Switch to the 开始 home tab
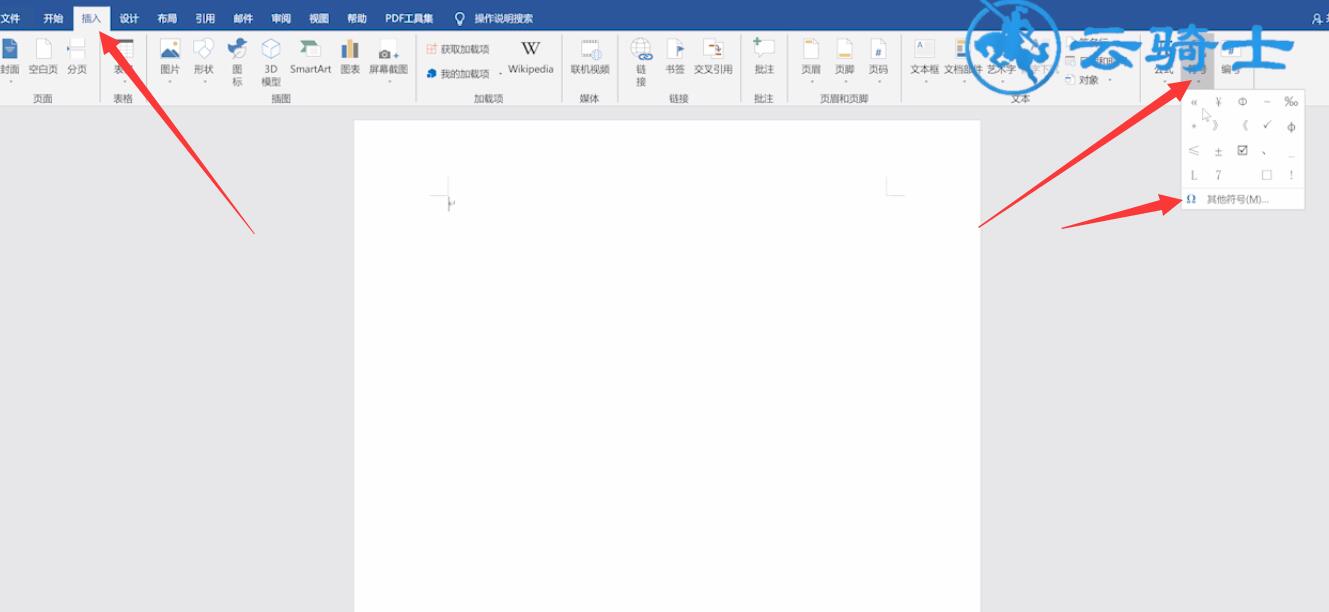The width and height of the screenshot is (1329, 612). [x=53, y=18]
